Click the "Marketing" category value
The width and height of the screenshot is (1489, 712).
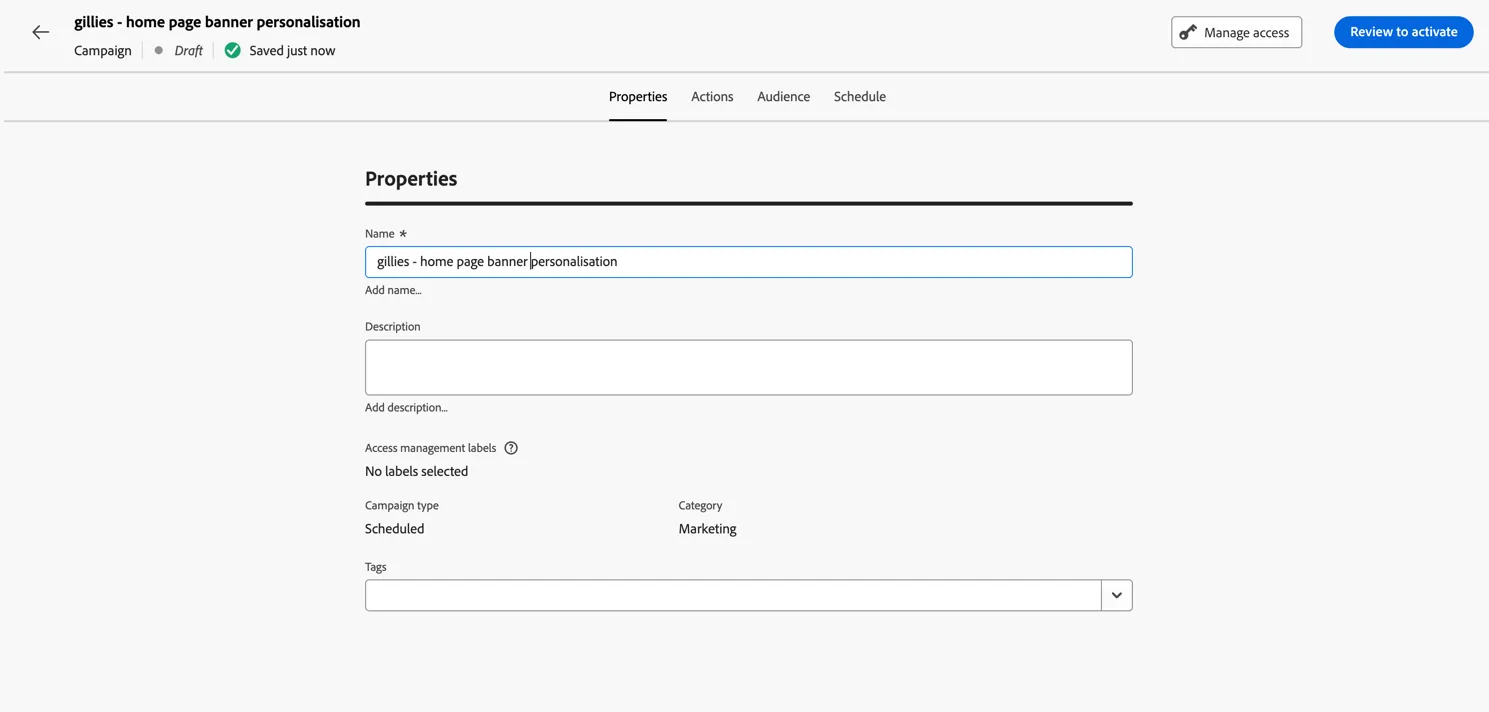click(707, 529)
